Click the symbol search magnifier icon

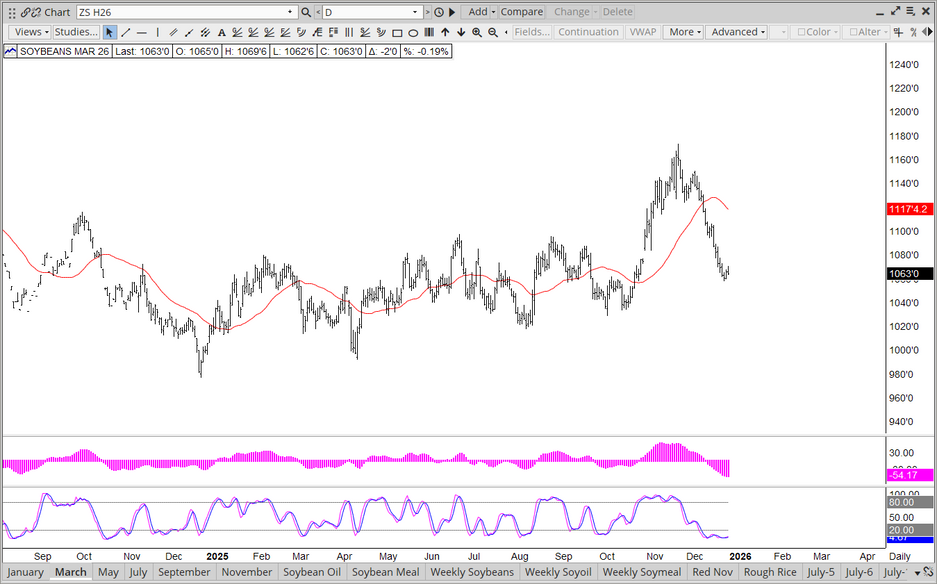pyautogui.click(x=306, y=12)
